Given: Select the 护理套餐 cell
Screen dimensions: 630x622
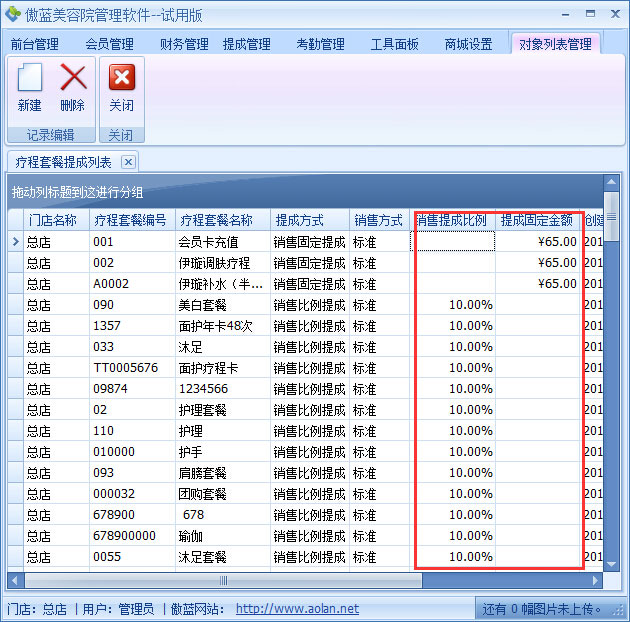Looking at the screenshot, I should click(223, 409).
